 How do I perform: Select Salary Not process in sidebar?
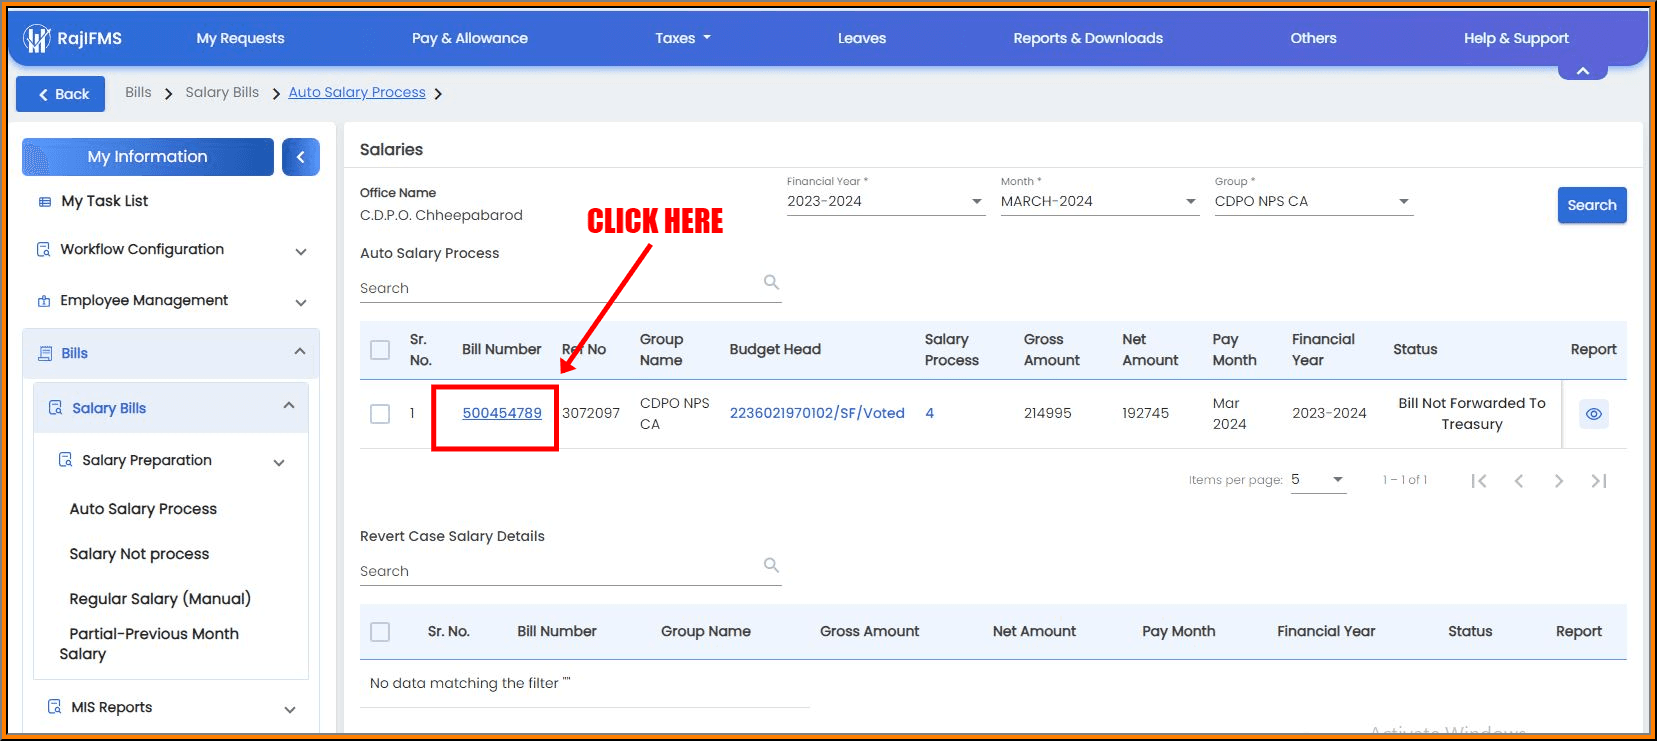(x=139, y=554)
